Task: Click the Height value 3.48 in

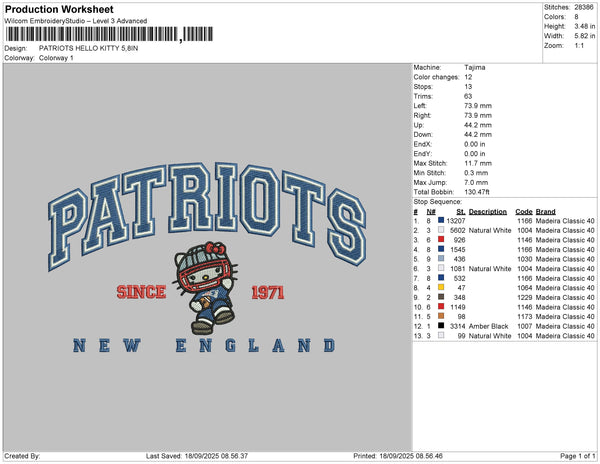Action: tap(584, 26)
